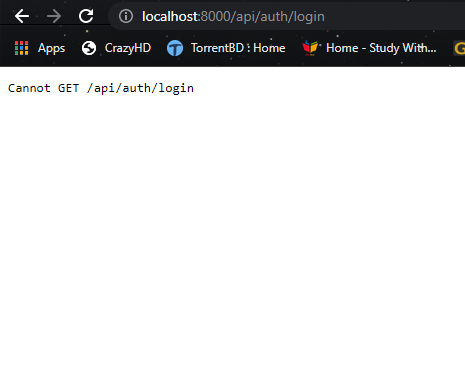Focus the address bar showing localhost:8000/api/auth/login
Image resolution: width=465 pixels, height=372 pixels.
[287, 16]
